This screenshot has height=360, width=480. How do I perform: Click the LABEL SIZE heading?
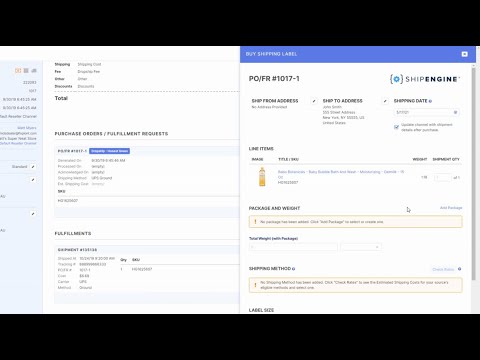[x=261, y=310]
